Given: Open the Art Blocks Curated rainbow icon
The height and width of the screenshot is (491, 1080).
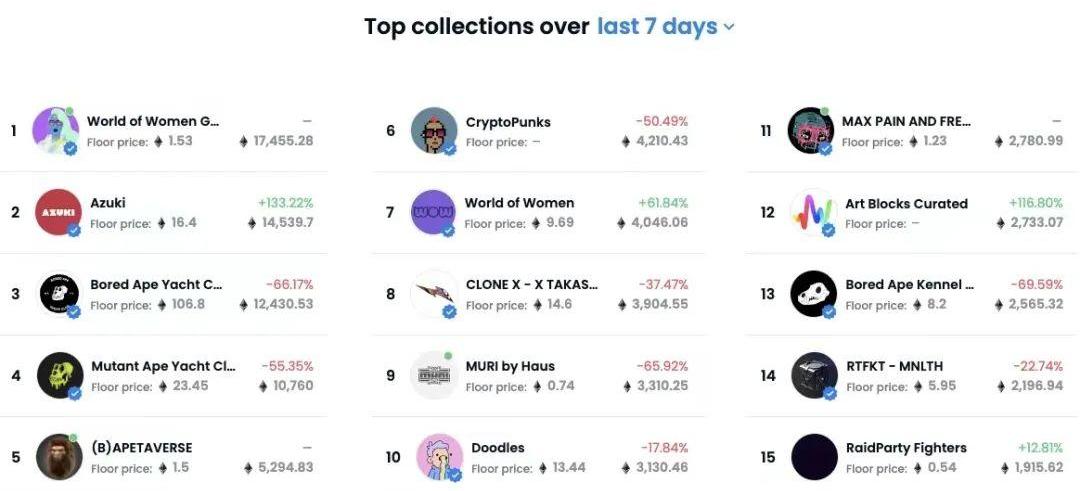Looking at the screenshot, I should point(813,212).
